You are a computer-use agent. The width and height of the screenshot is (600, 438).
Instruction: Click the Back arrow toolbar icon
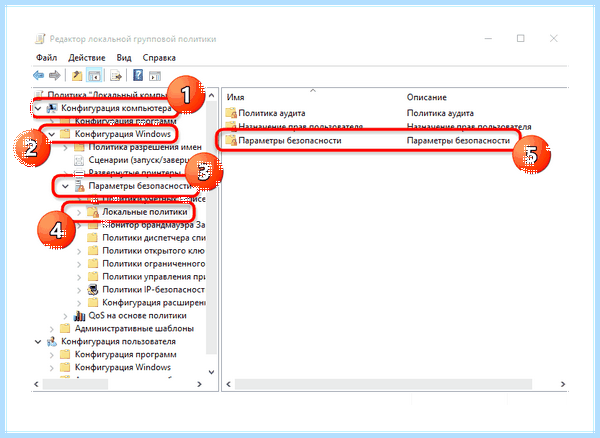tap(38, 75)
